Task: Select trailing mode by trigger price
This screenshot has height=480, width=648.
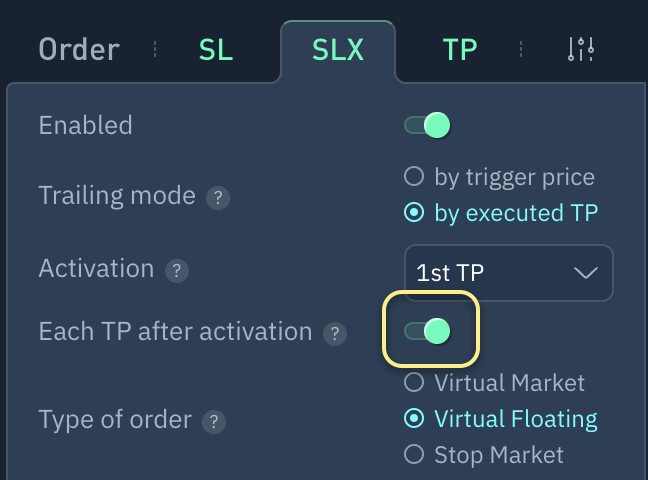Action: [x=414, y=178]
